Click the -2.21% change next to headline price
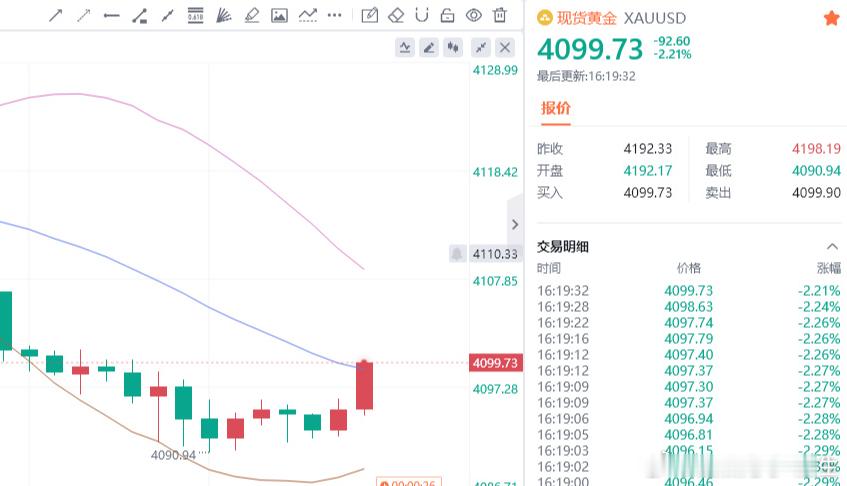The width and height of the screenshot is (847, 486). click(x=672, y=54)
